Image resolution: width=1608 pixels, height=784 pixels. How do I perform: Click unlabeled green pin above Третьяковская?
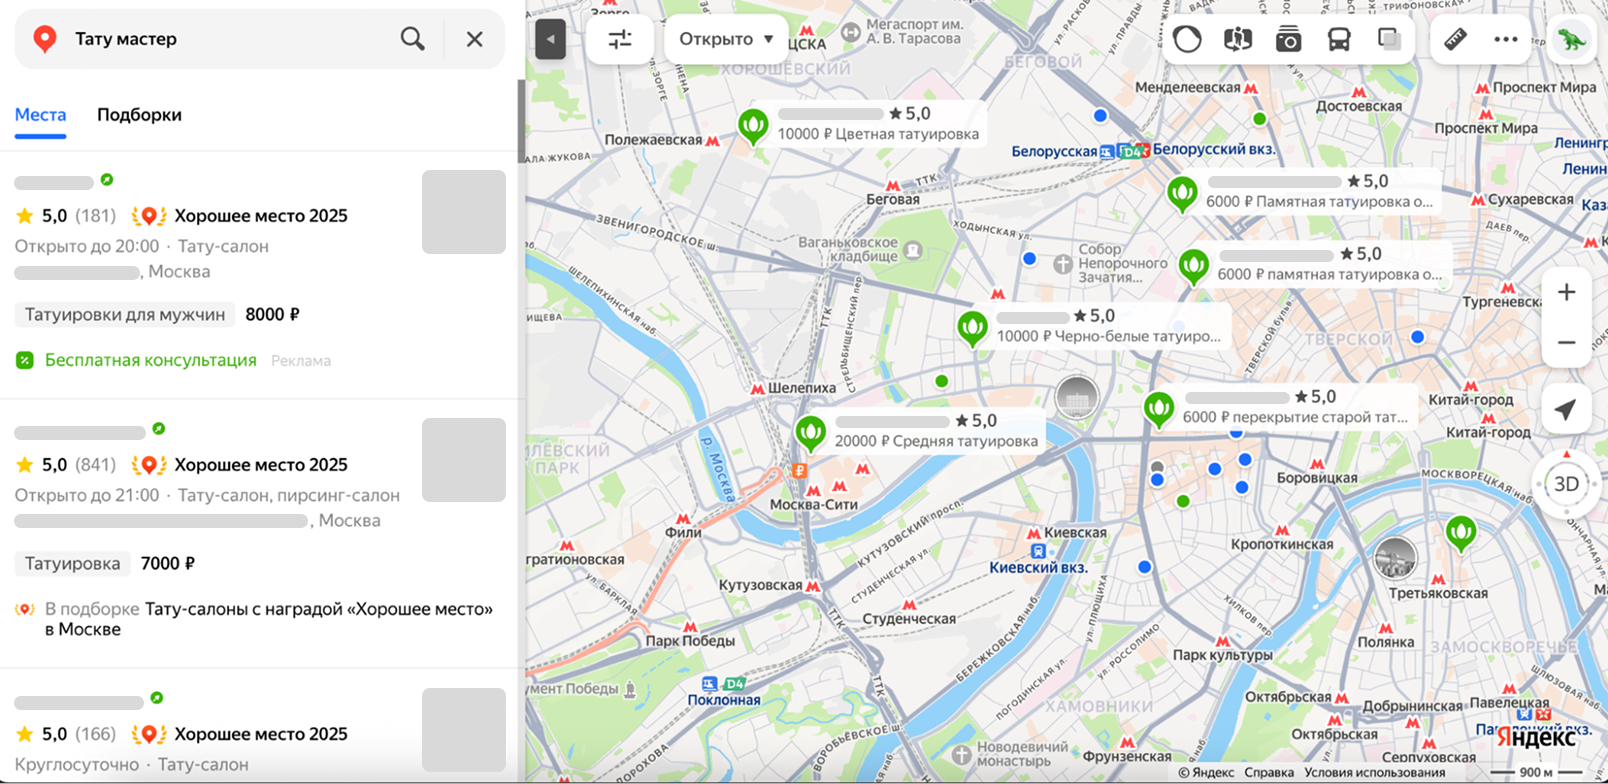(1461, 534)
